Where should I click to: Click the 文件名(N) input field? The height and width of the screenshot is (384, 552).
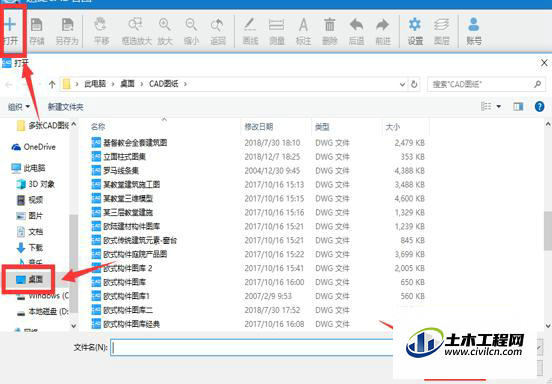252,348
